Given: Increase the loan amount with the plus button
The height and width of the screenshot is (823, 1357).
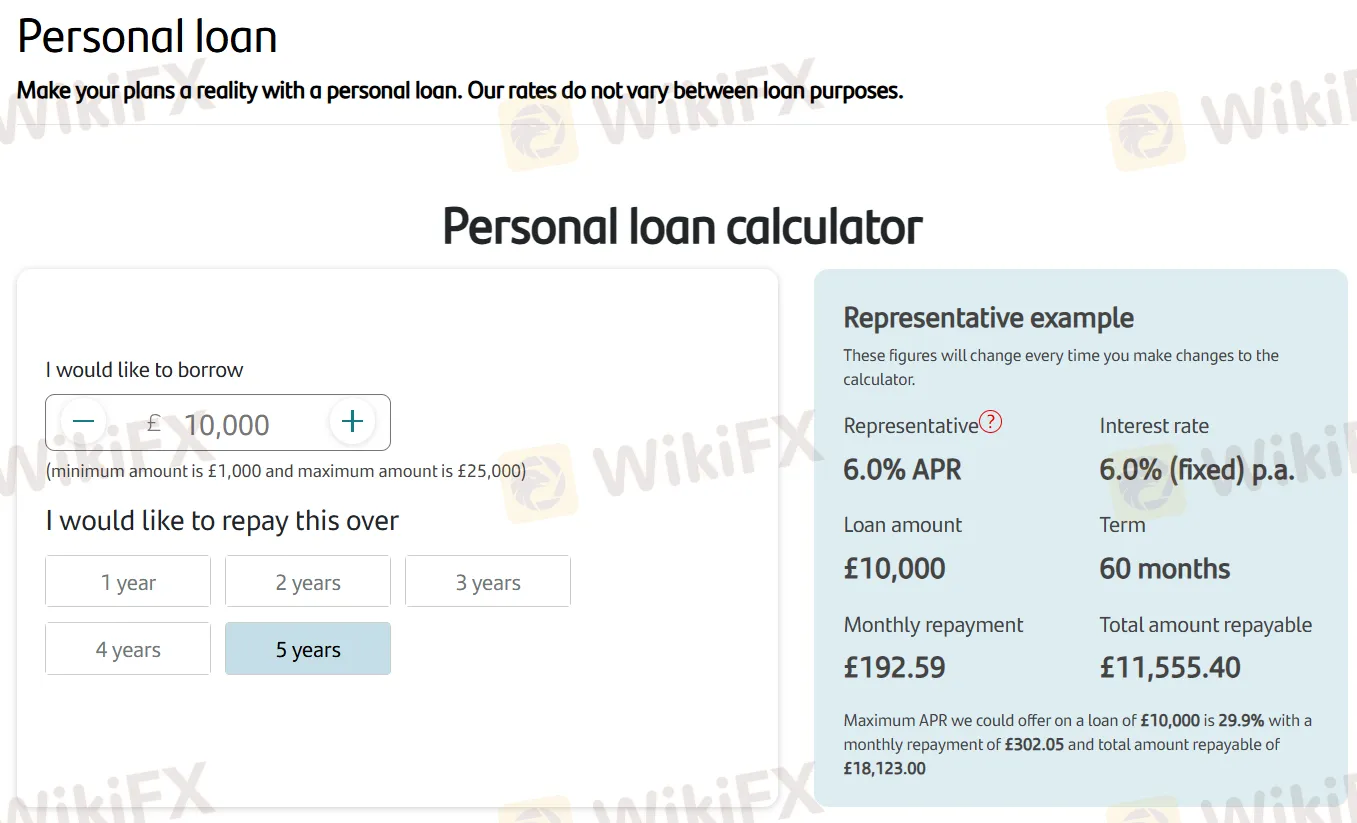Looking at the screenshot, I should tap(352, 422).
